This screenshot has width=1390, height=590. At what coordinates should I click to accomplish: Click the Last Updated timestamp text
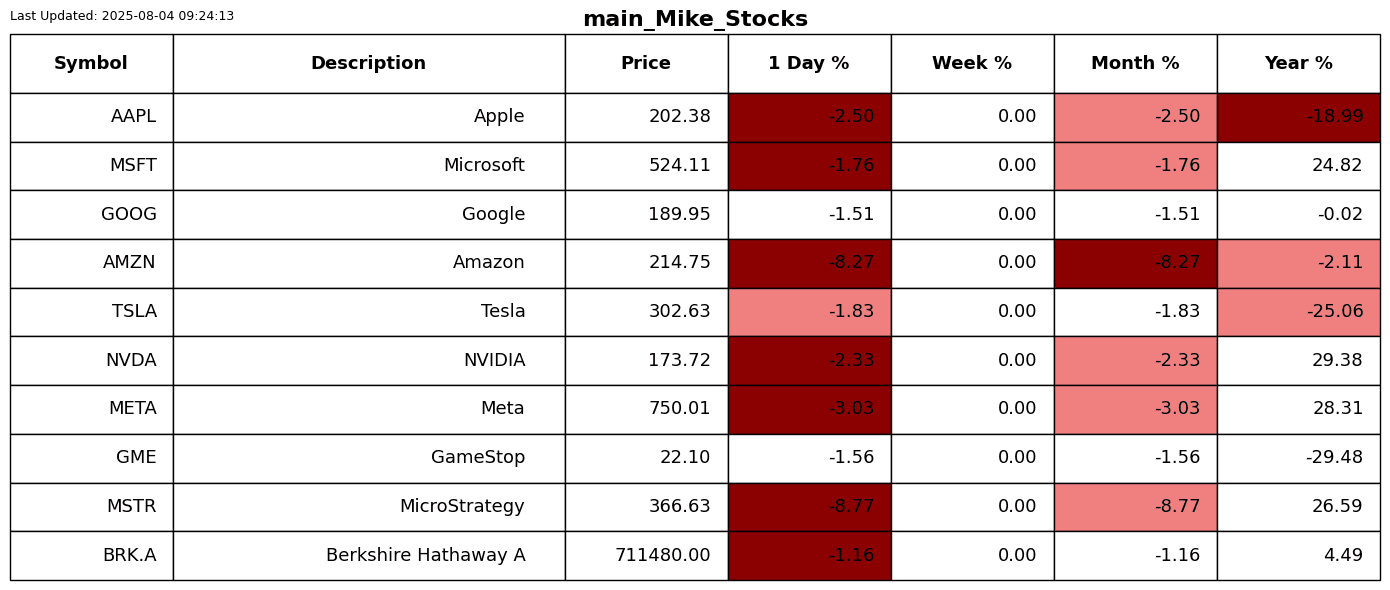pyautogui.click(x=122, y=16)
